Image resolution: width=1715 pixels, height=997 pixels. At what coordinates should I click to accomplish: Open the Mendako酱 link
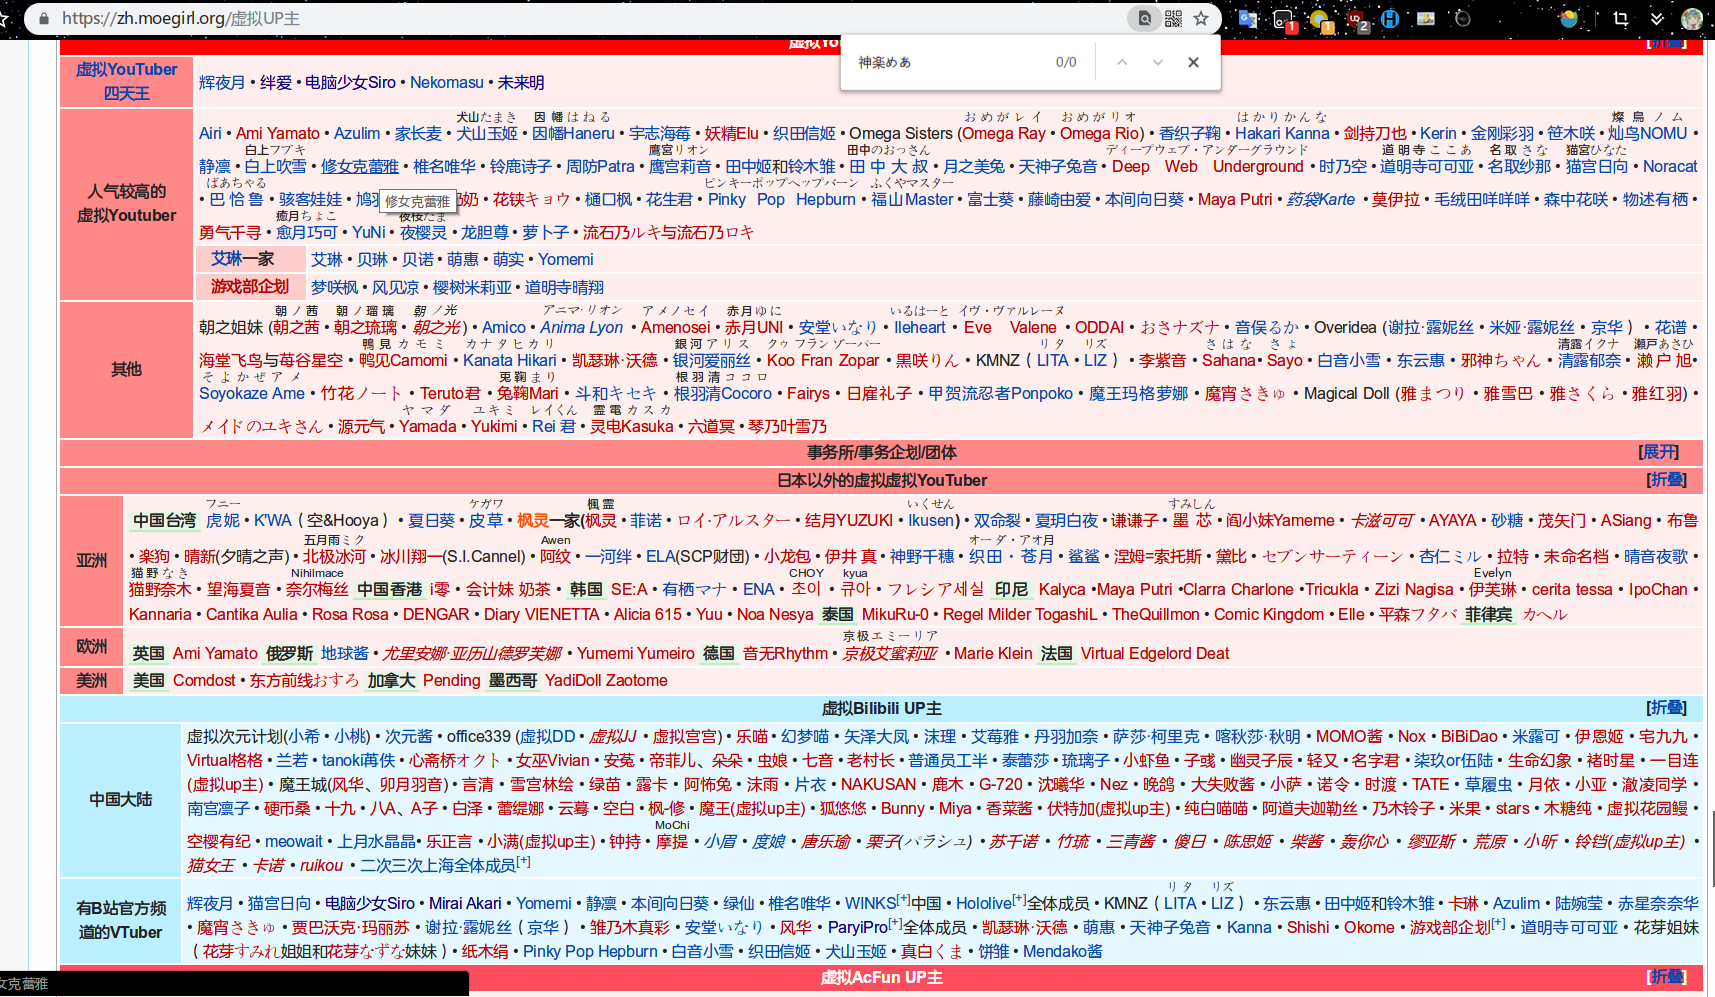coord(1062,951)
